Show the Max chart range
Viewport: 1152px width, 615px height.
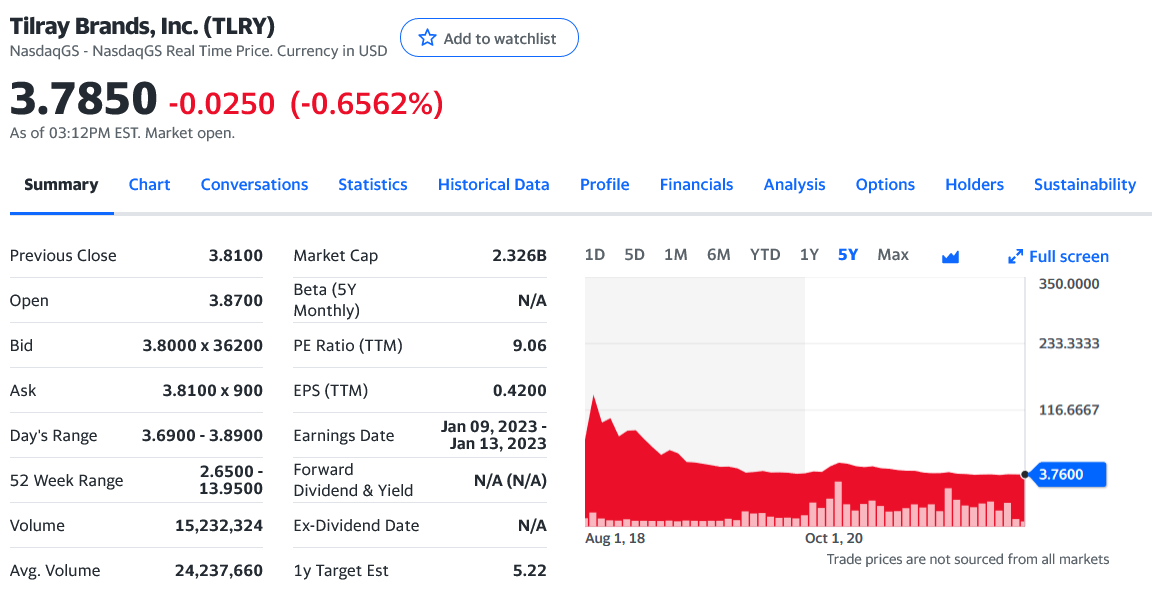pos(893,255)
